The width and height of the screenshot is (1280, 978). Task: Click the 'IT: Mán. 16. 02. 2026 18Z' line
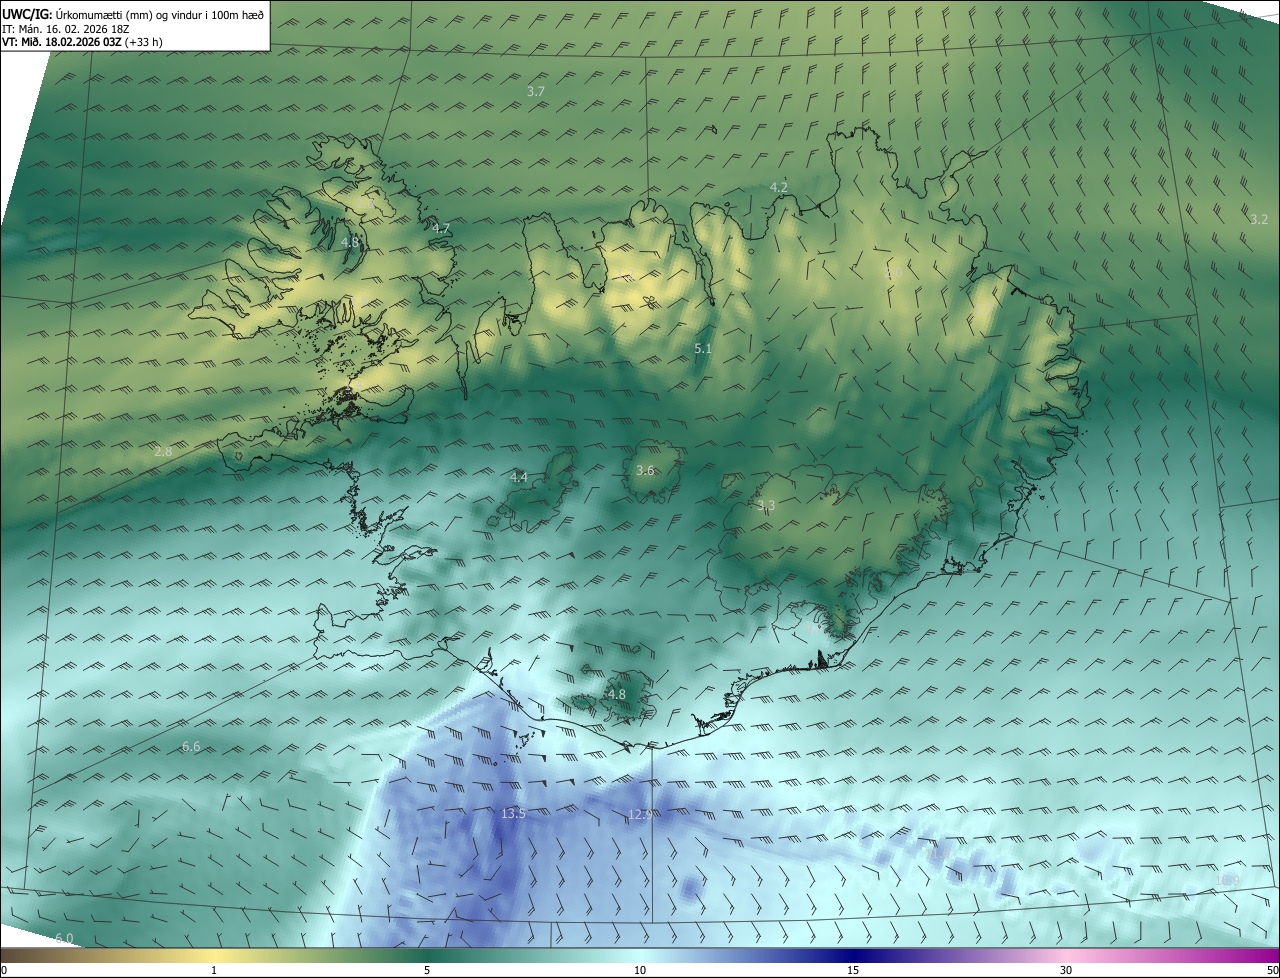[65, 29]
